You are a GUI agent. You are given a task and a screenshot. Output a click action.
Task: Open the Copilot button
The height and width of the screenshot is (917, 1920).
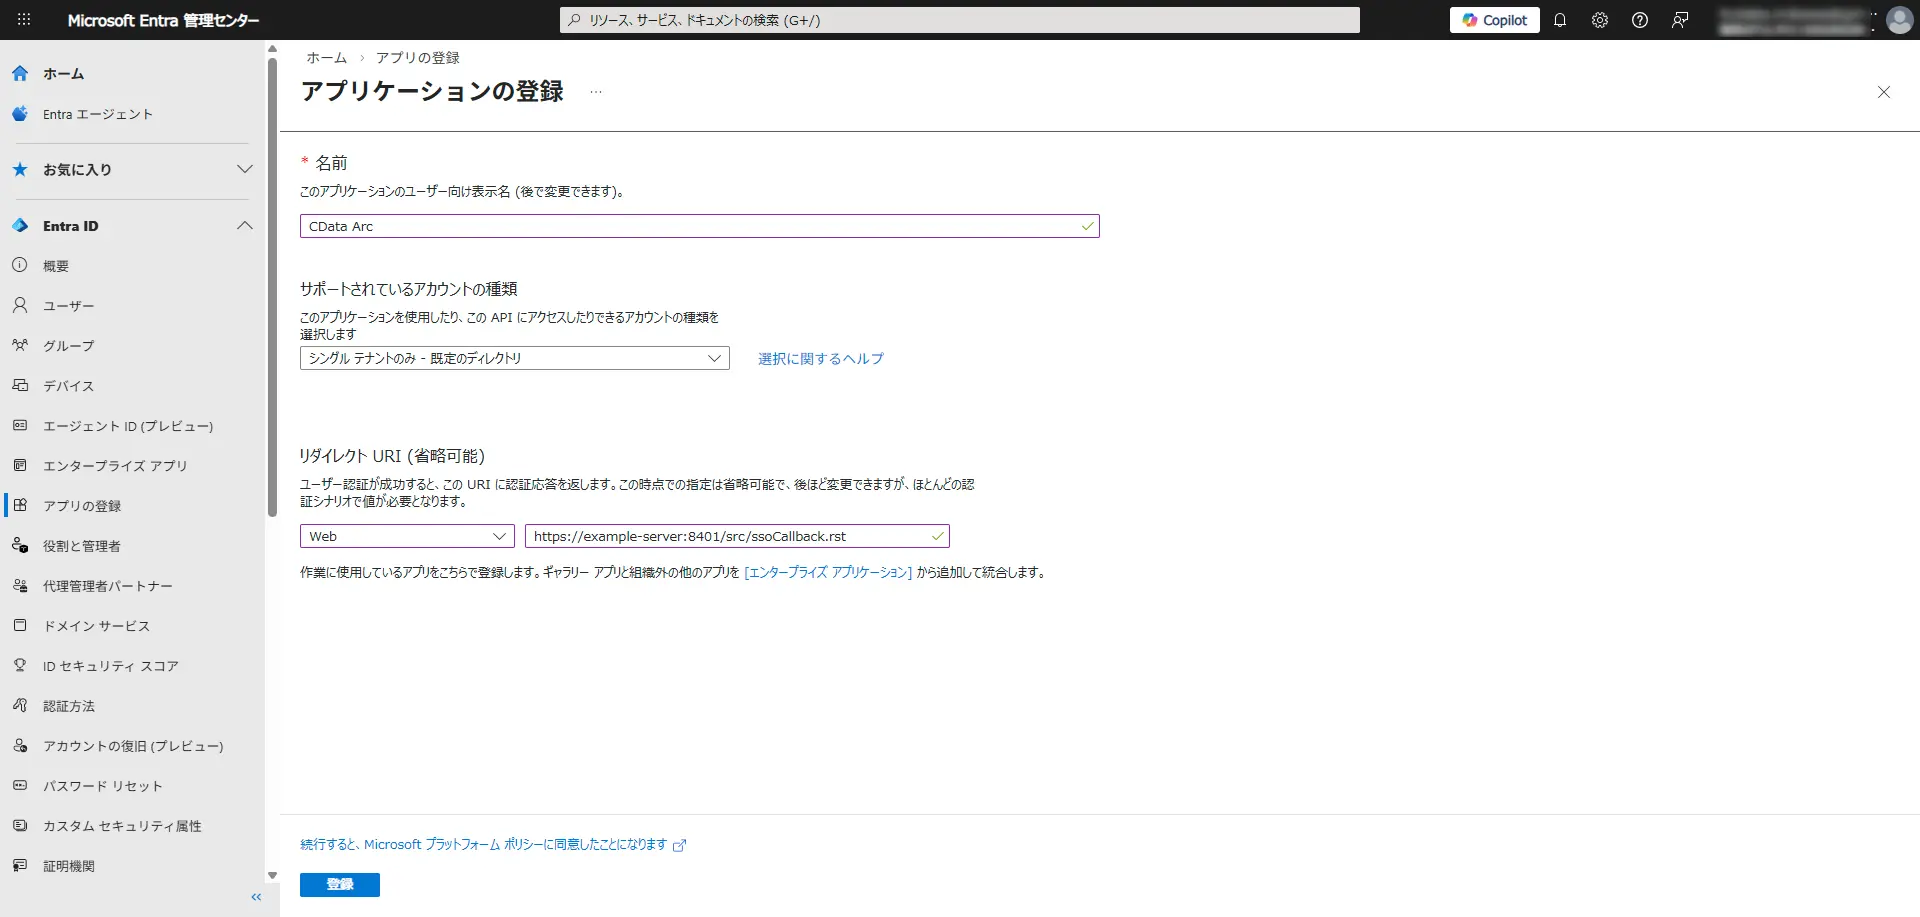[1495, 20]
